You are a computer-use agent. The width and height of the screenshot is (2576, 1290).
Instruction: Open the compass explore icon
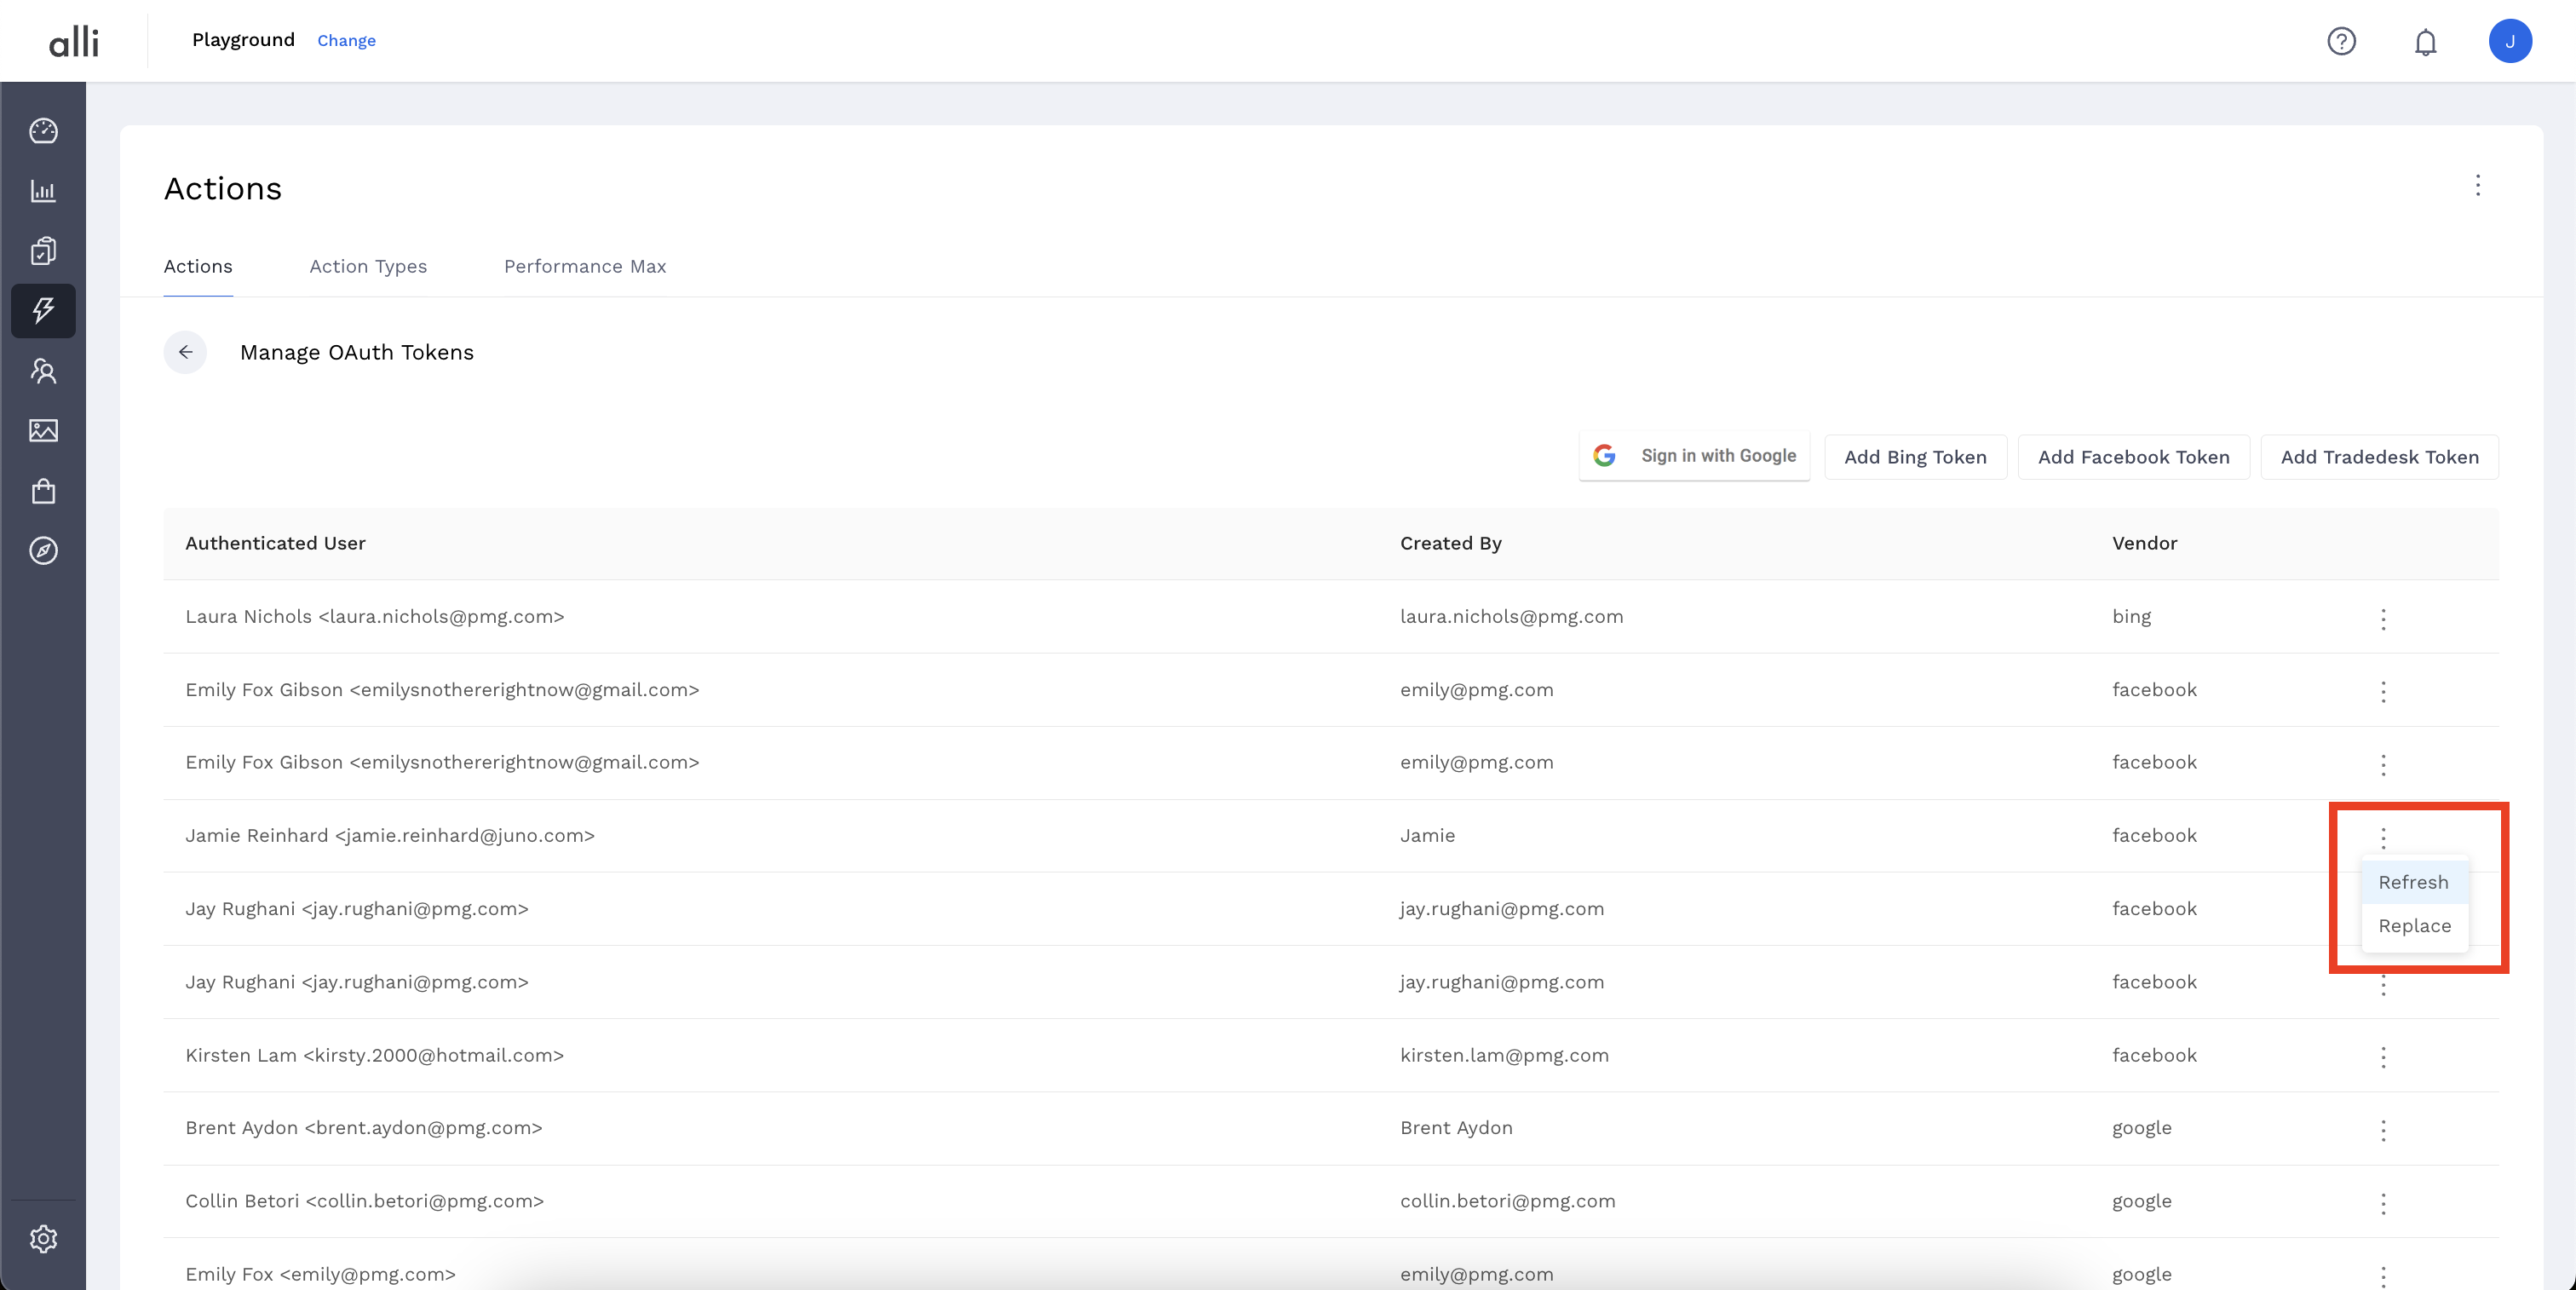pos(43,551)
